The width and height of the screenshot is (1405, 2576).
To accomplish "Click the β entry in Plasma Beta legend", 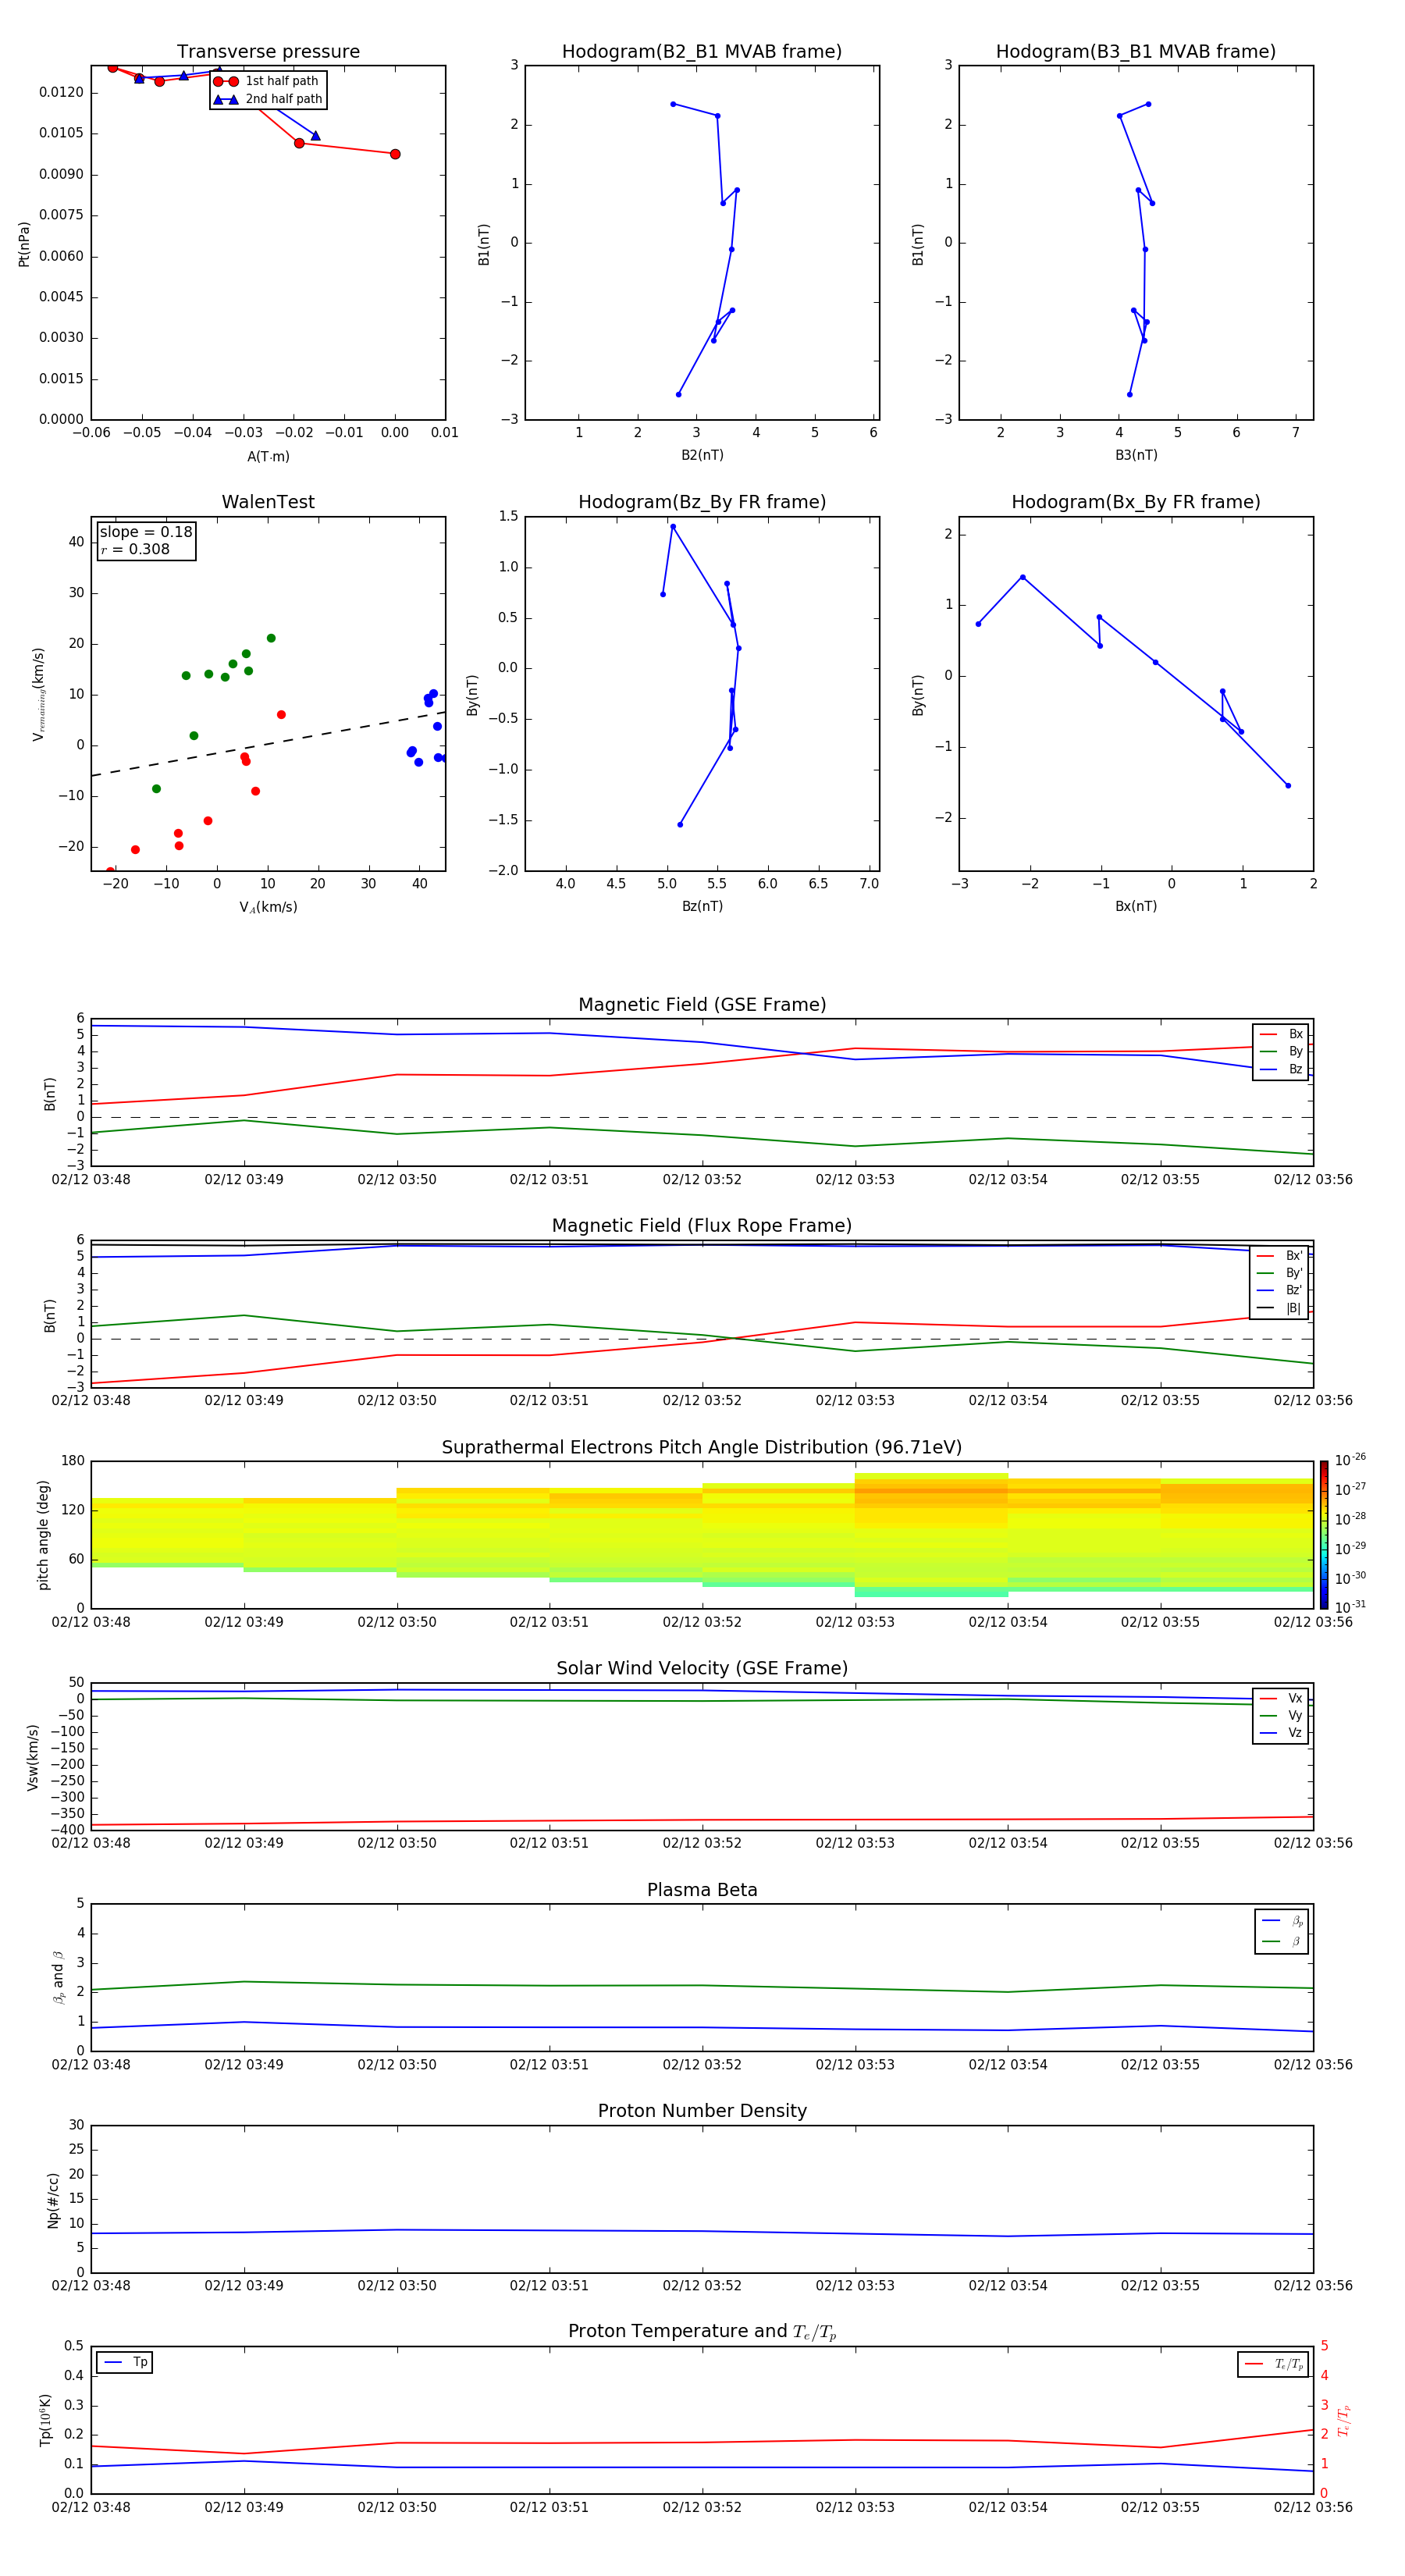I will [x=1283, y=1941].
